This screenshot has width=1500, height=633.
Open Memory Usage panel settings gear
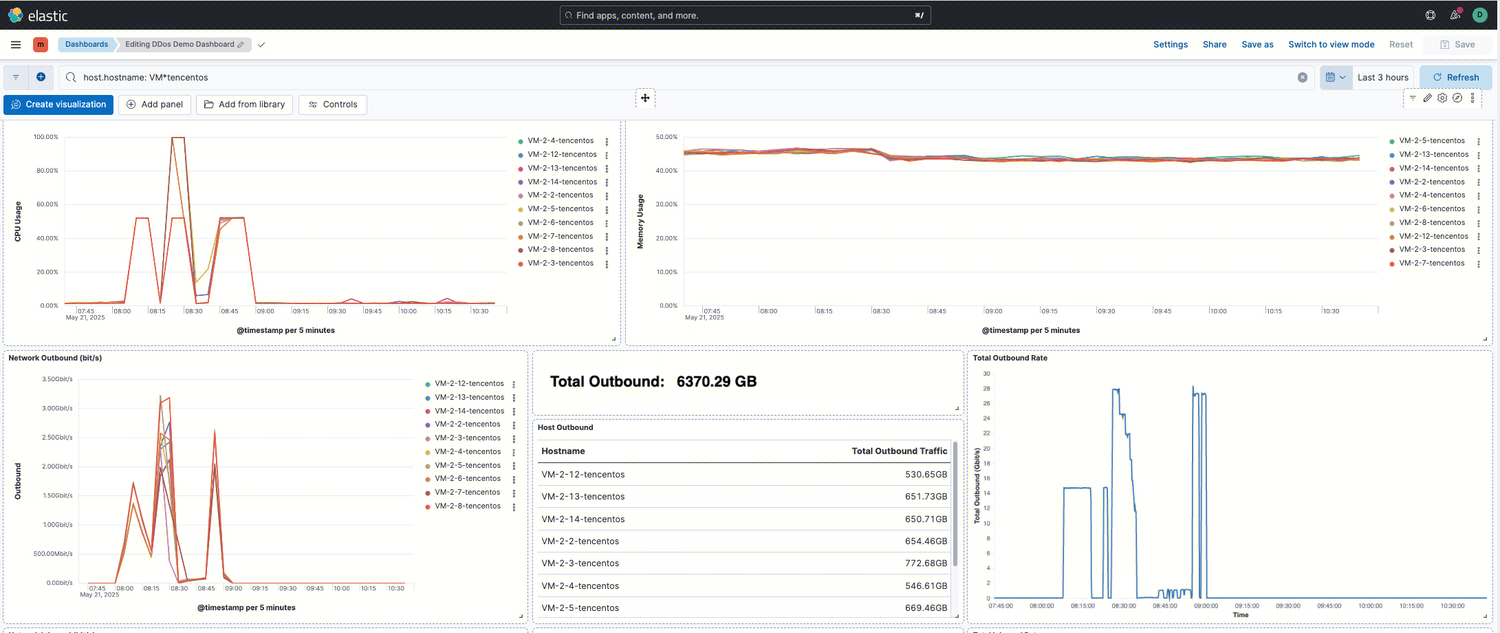tap(1442, 98)
